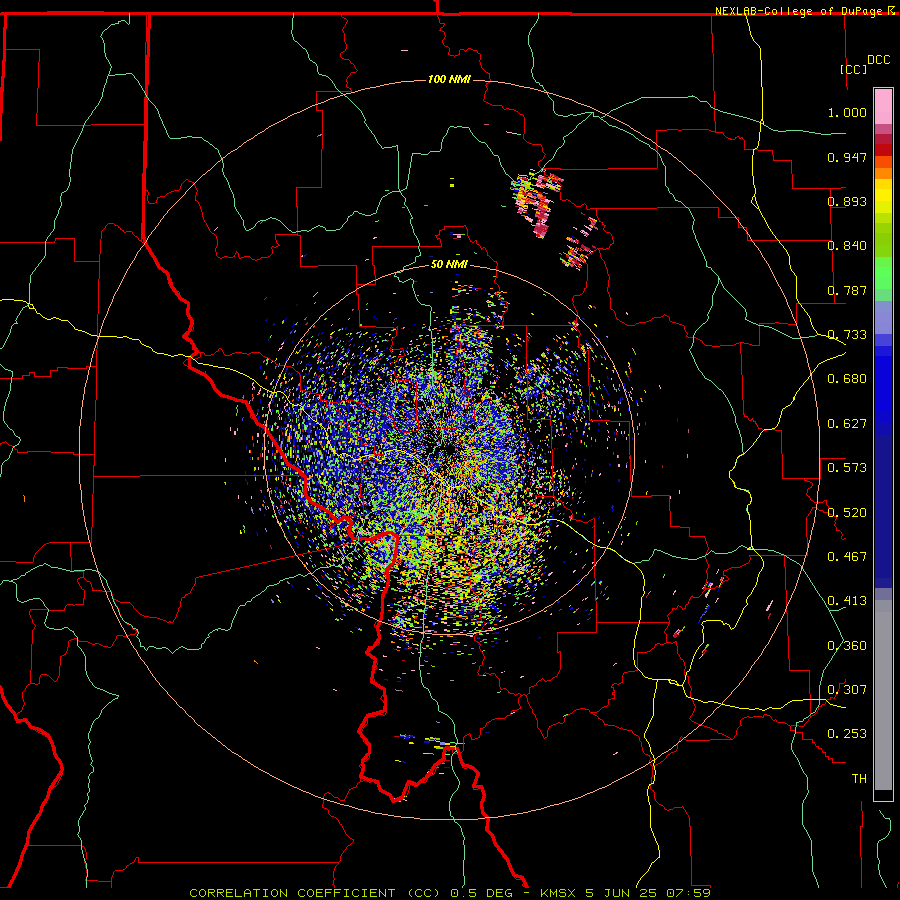Image resolution: width=900 pixels, height=900 pixels.
Task: Click the 0.520 legend value
Action: click(847, 513)
